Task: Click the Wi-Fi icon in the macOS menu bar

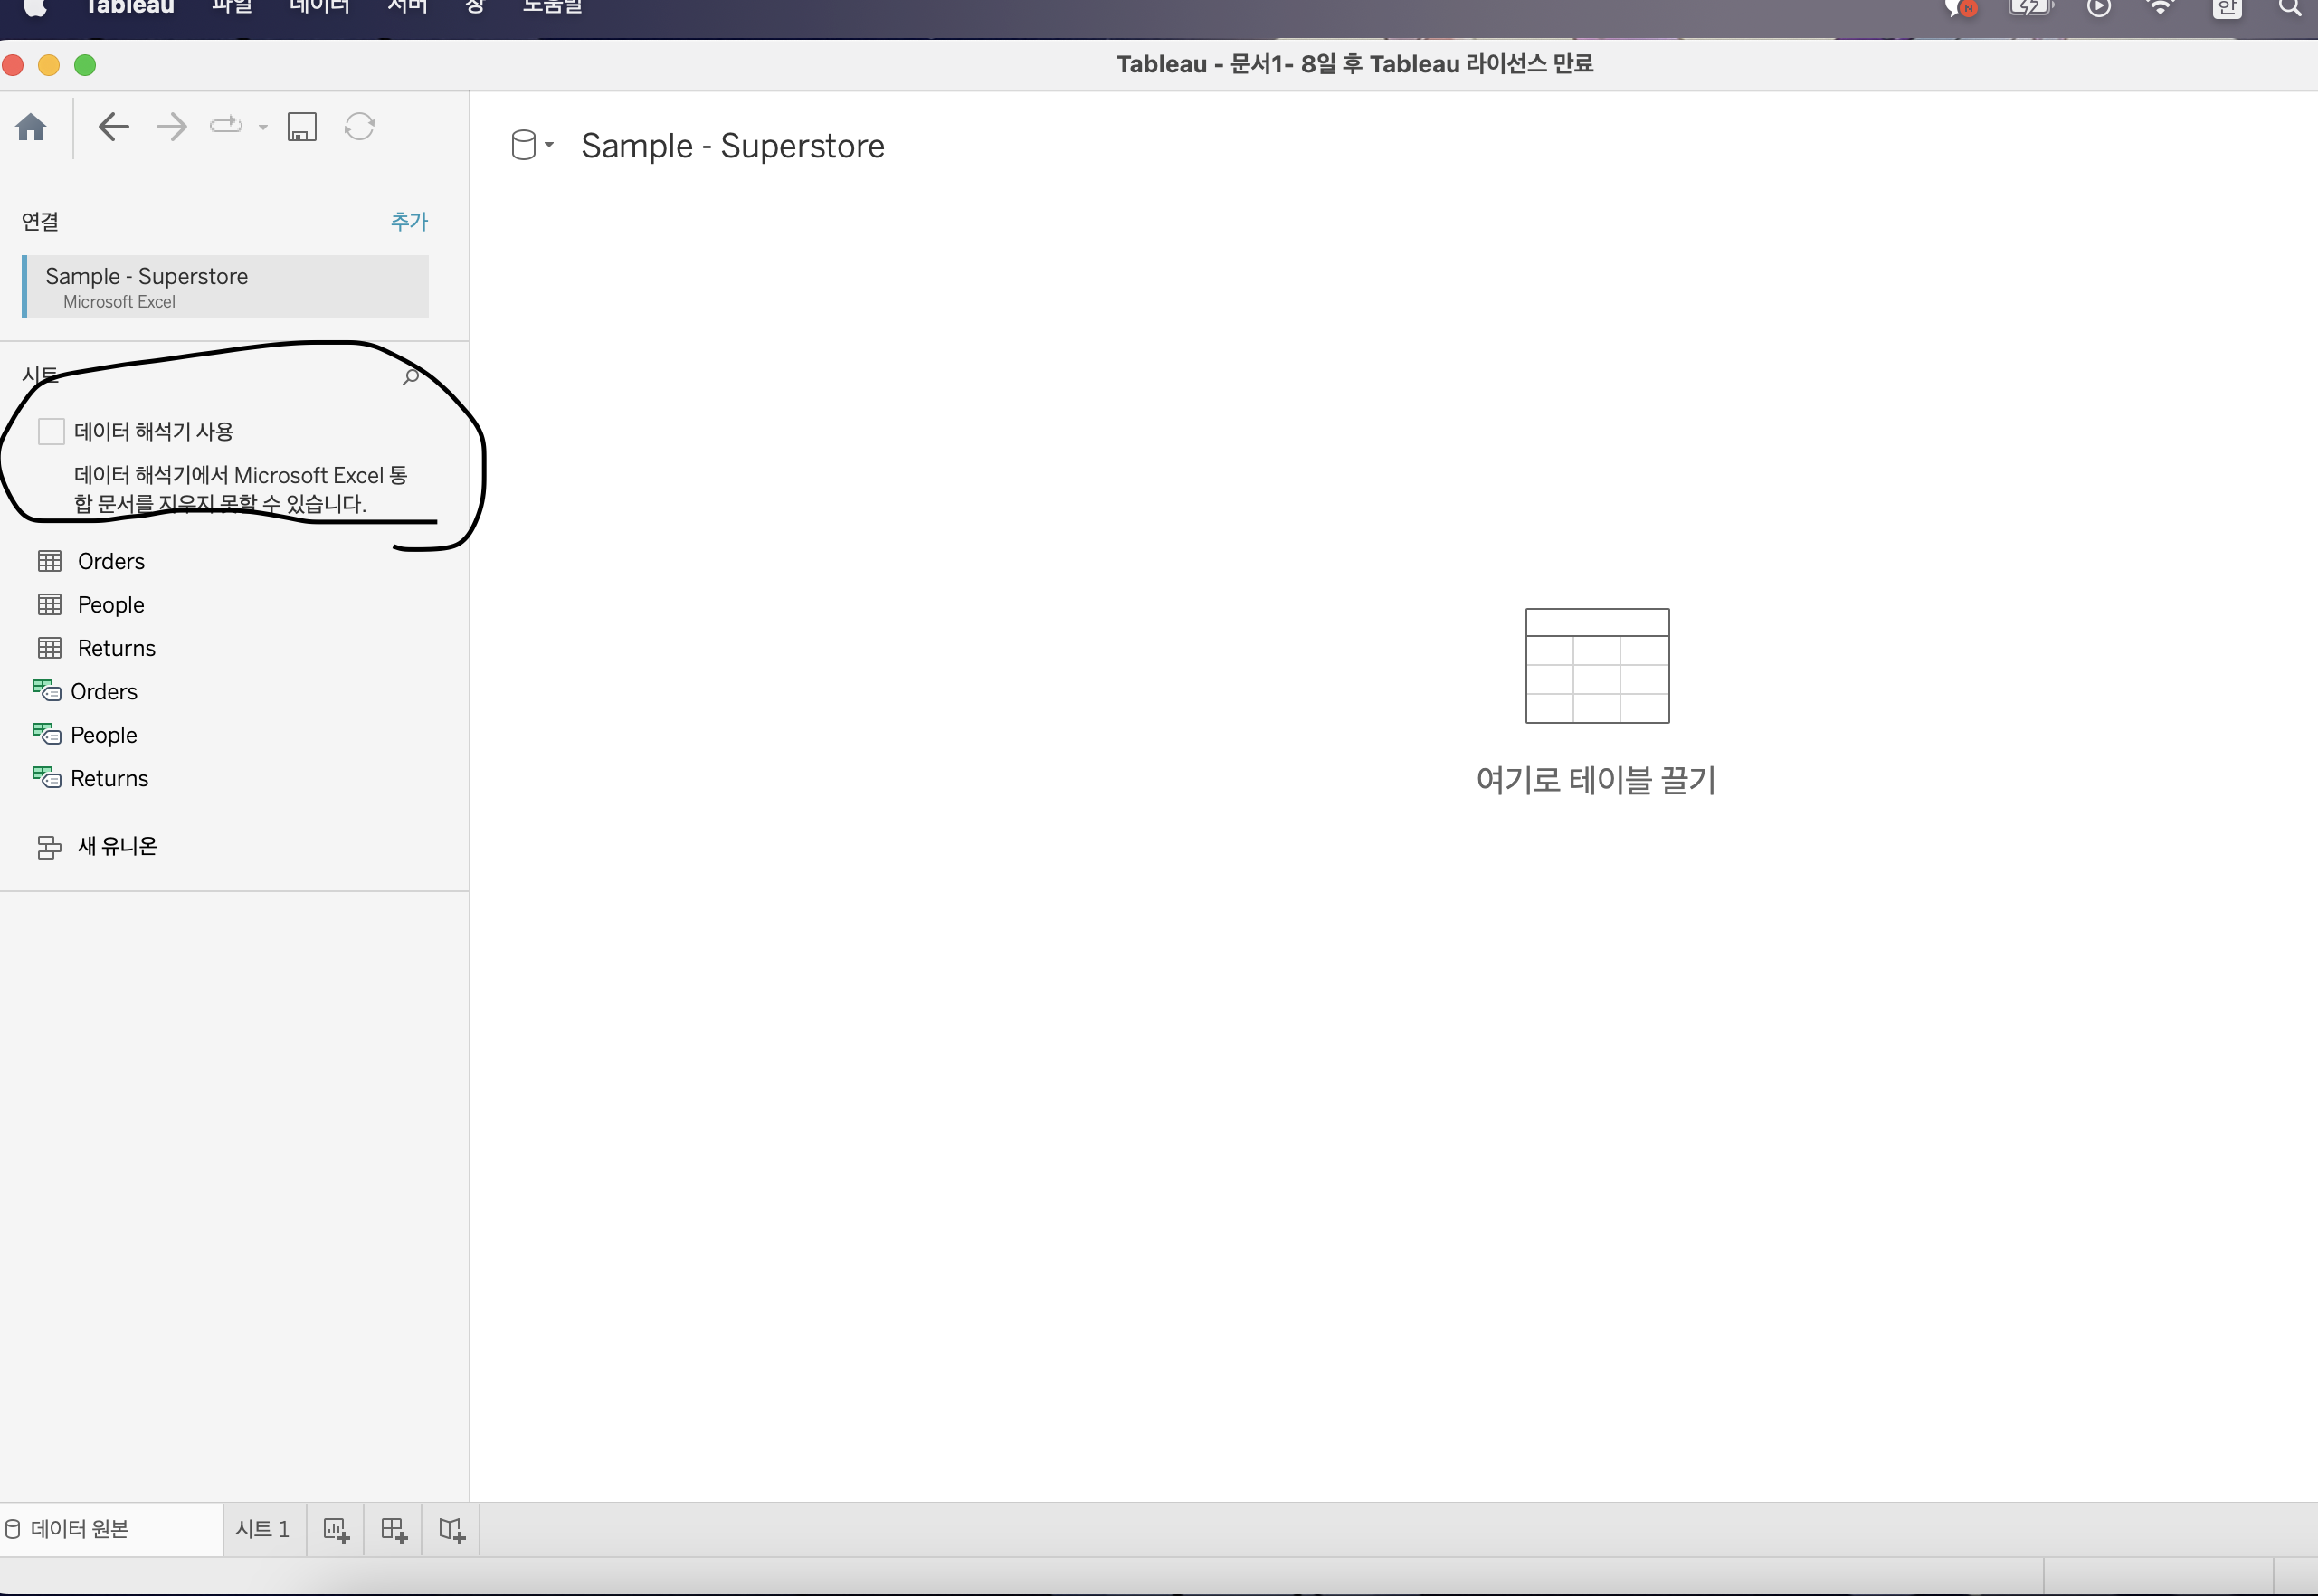Action: (2161, 8)
